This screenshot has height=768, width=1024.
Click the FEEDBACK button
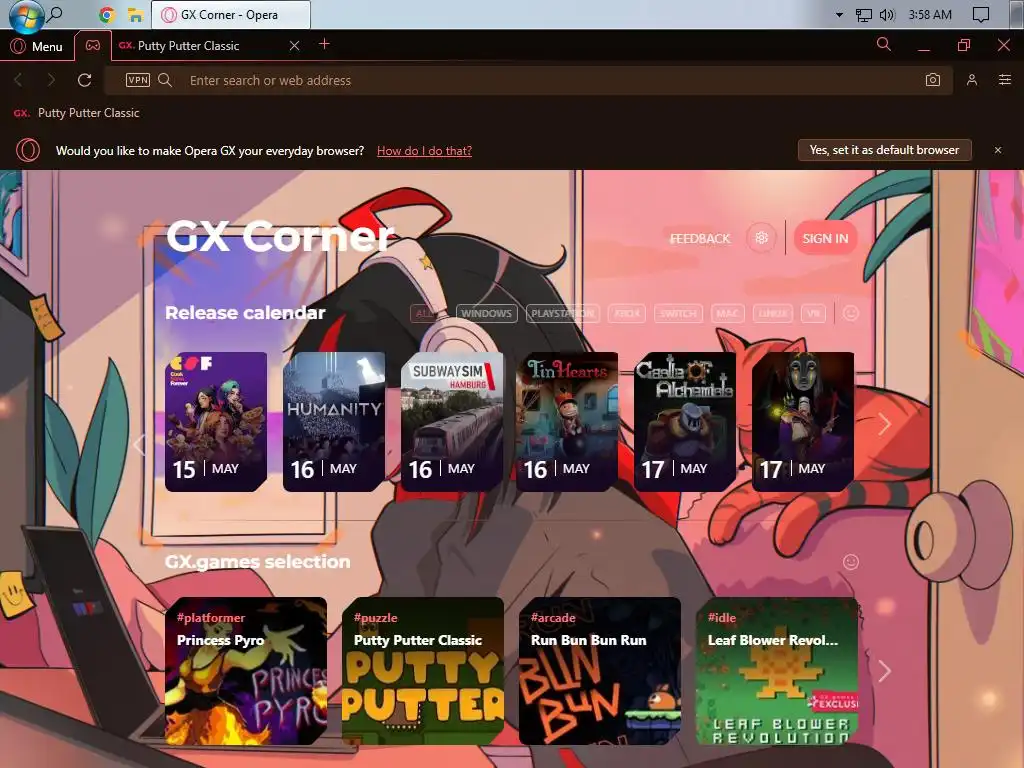[700, 238]
